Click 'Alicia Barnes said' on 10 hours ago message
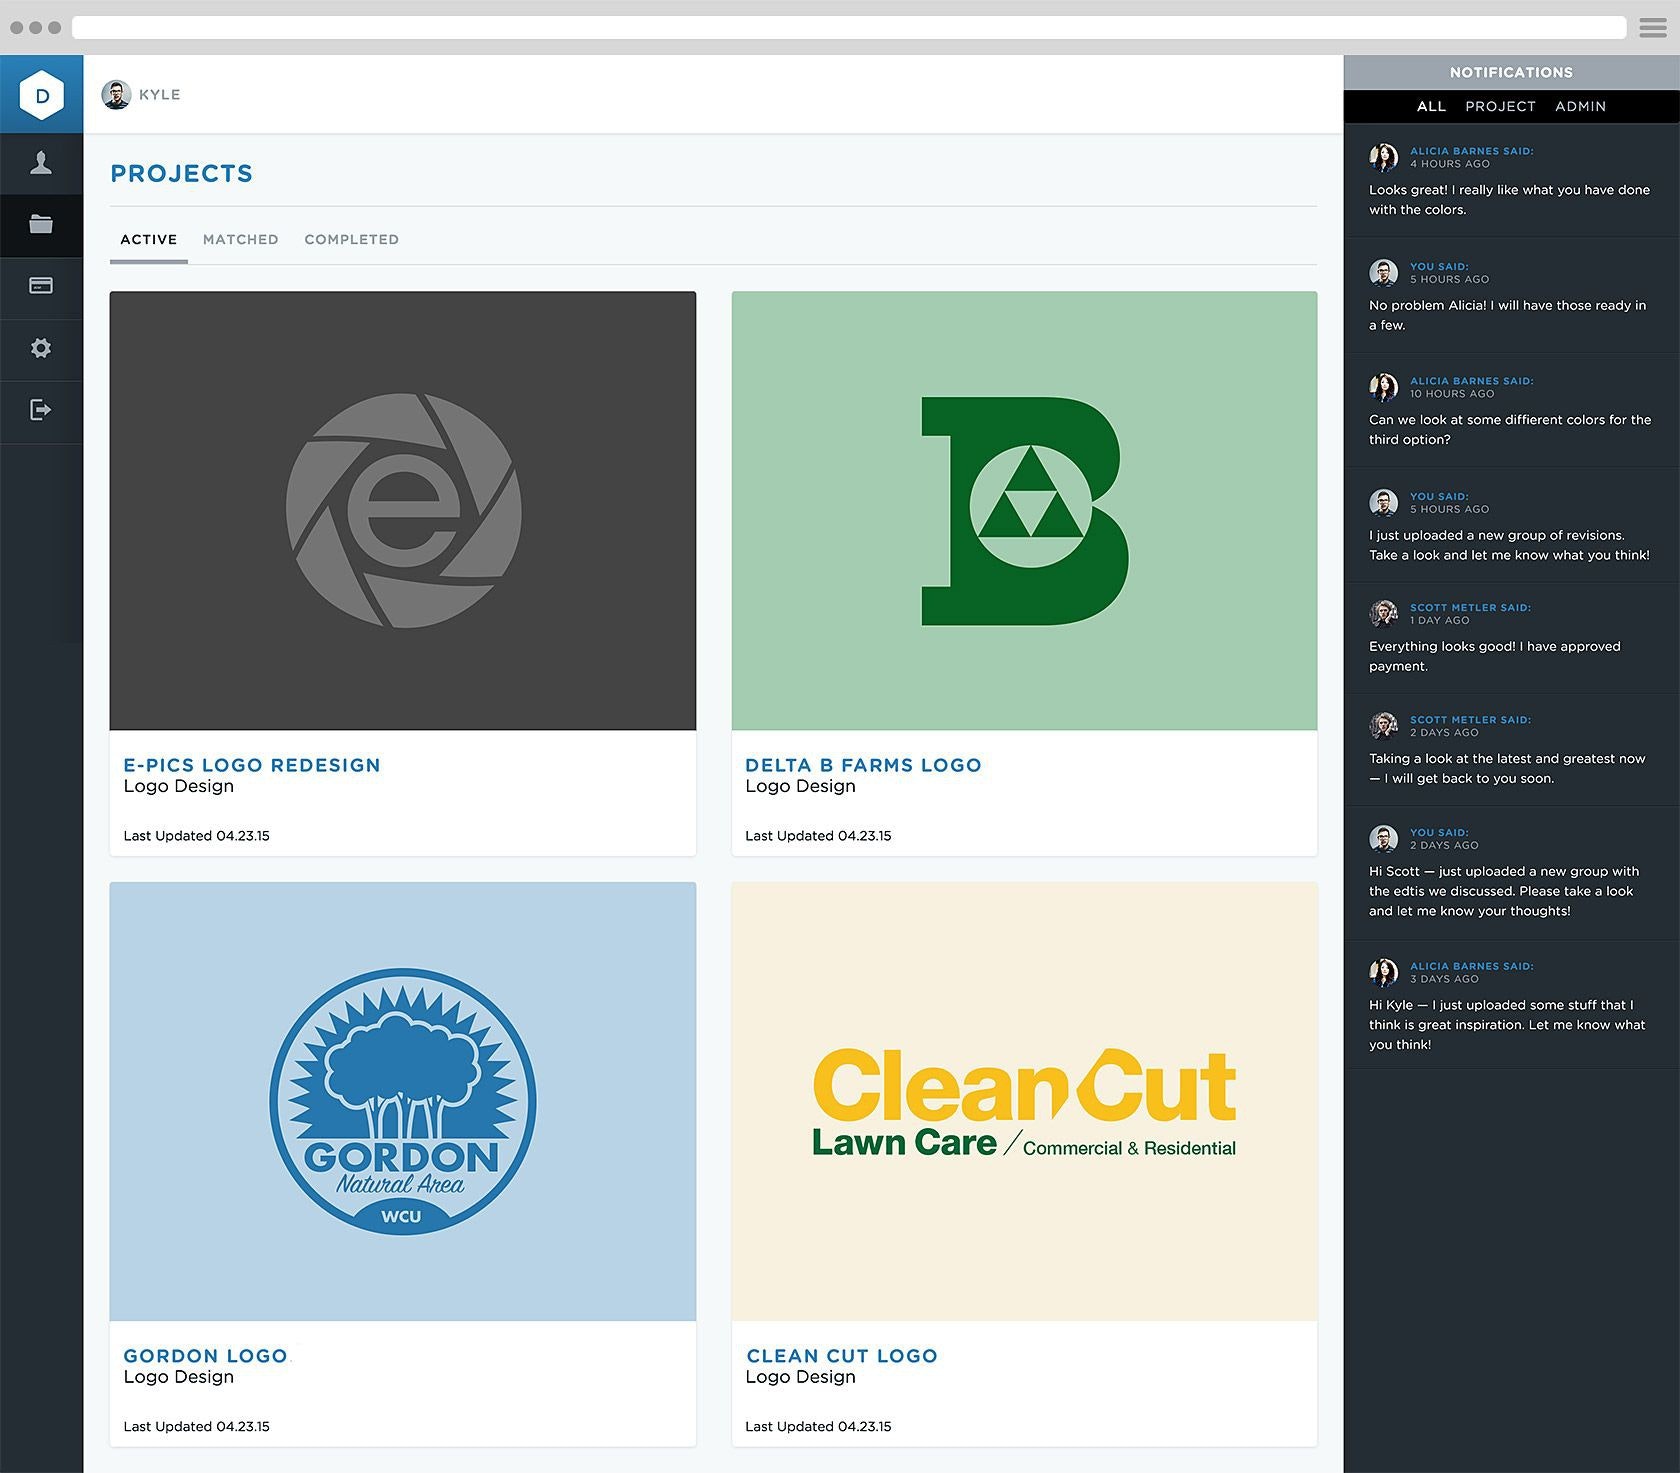This screenshot has height=1473, width=1680. (x=1471, y=381)
